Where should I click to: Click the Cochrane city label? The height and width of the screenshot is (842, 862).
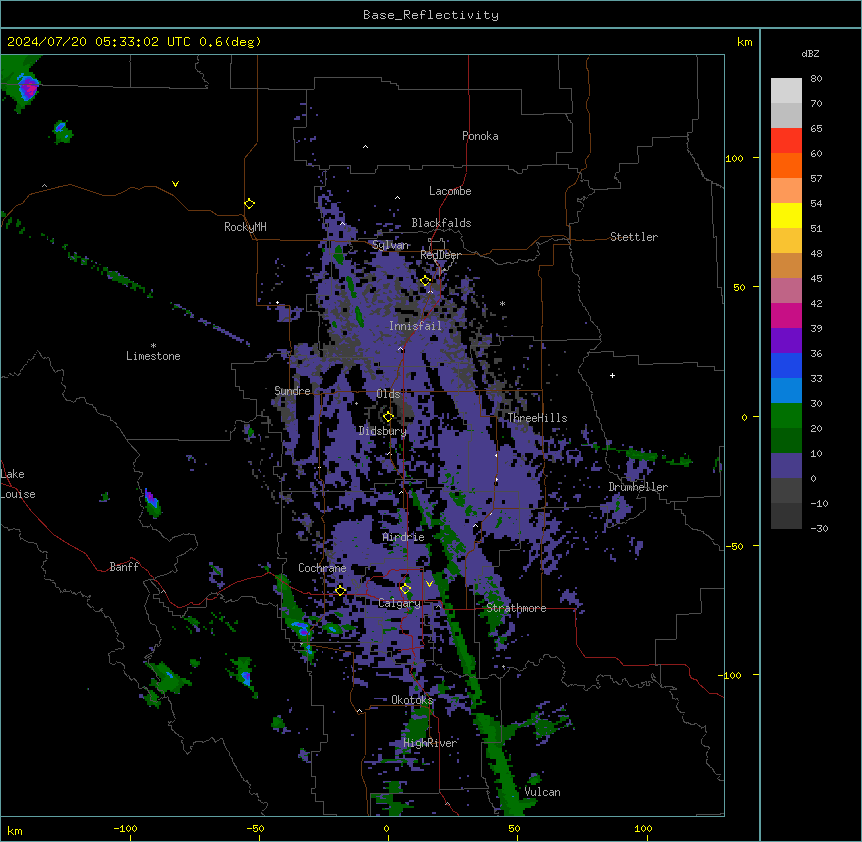(x=322, y=568)
